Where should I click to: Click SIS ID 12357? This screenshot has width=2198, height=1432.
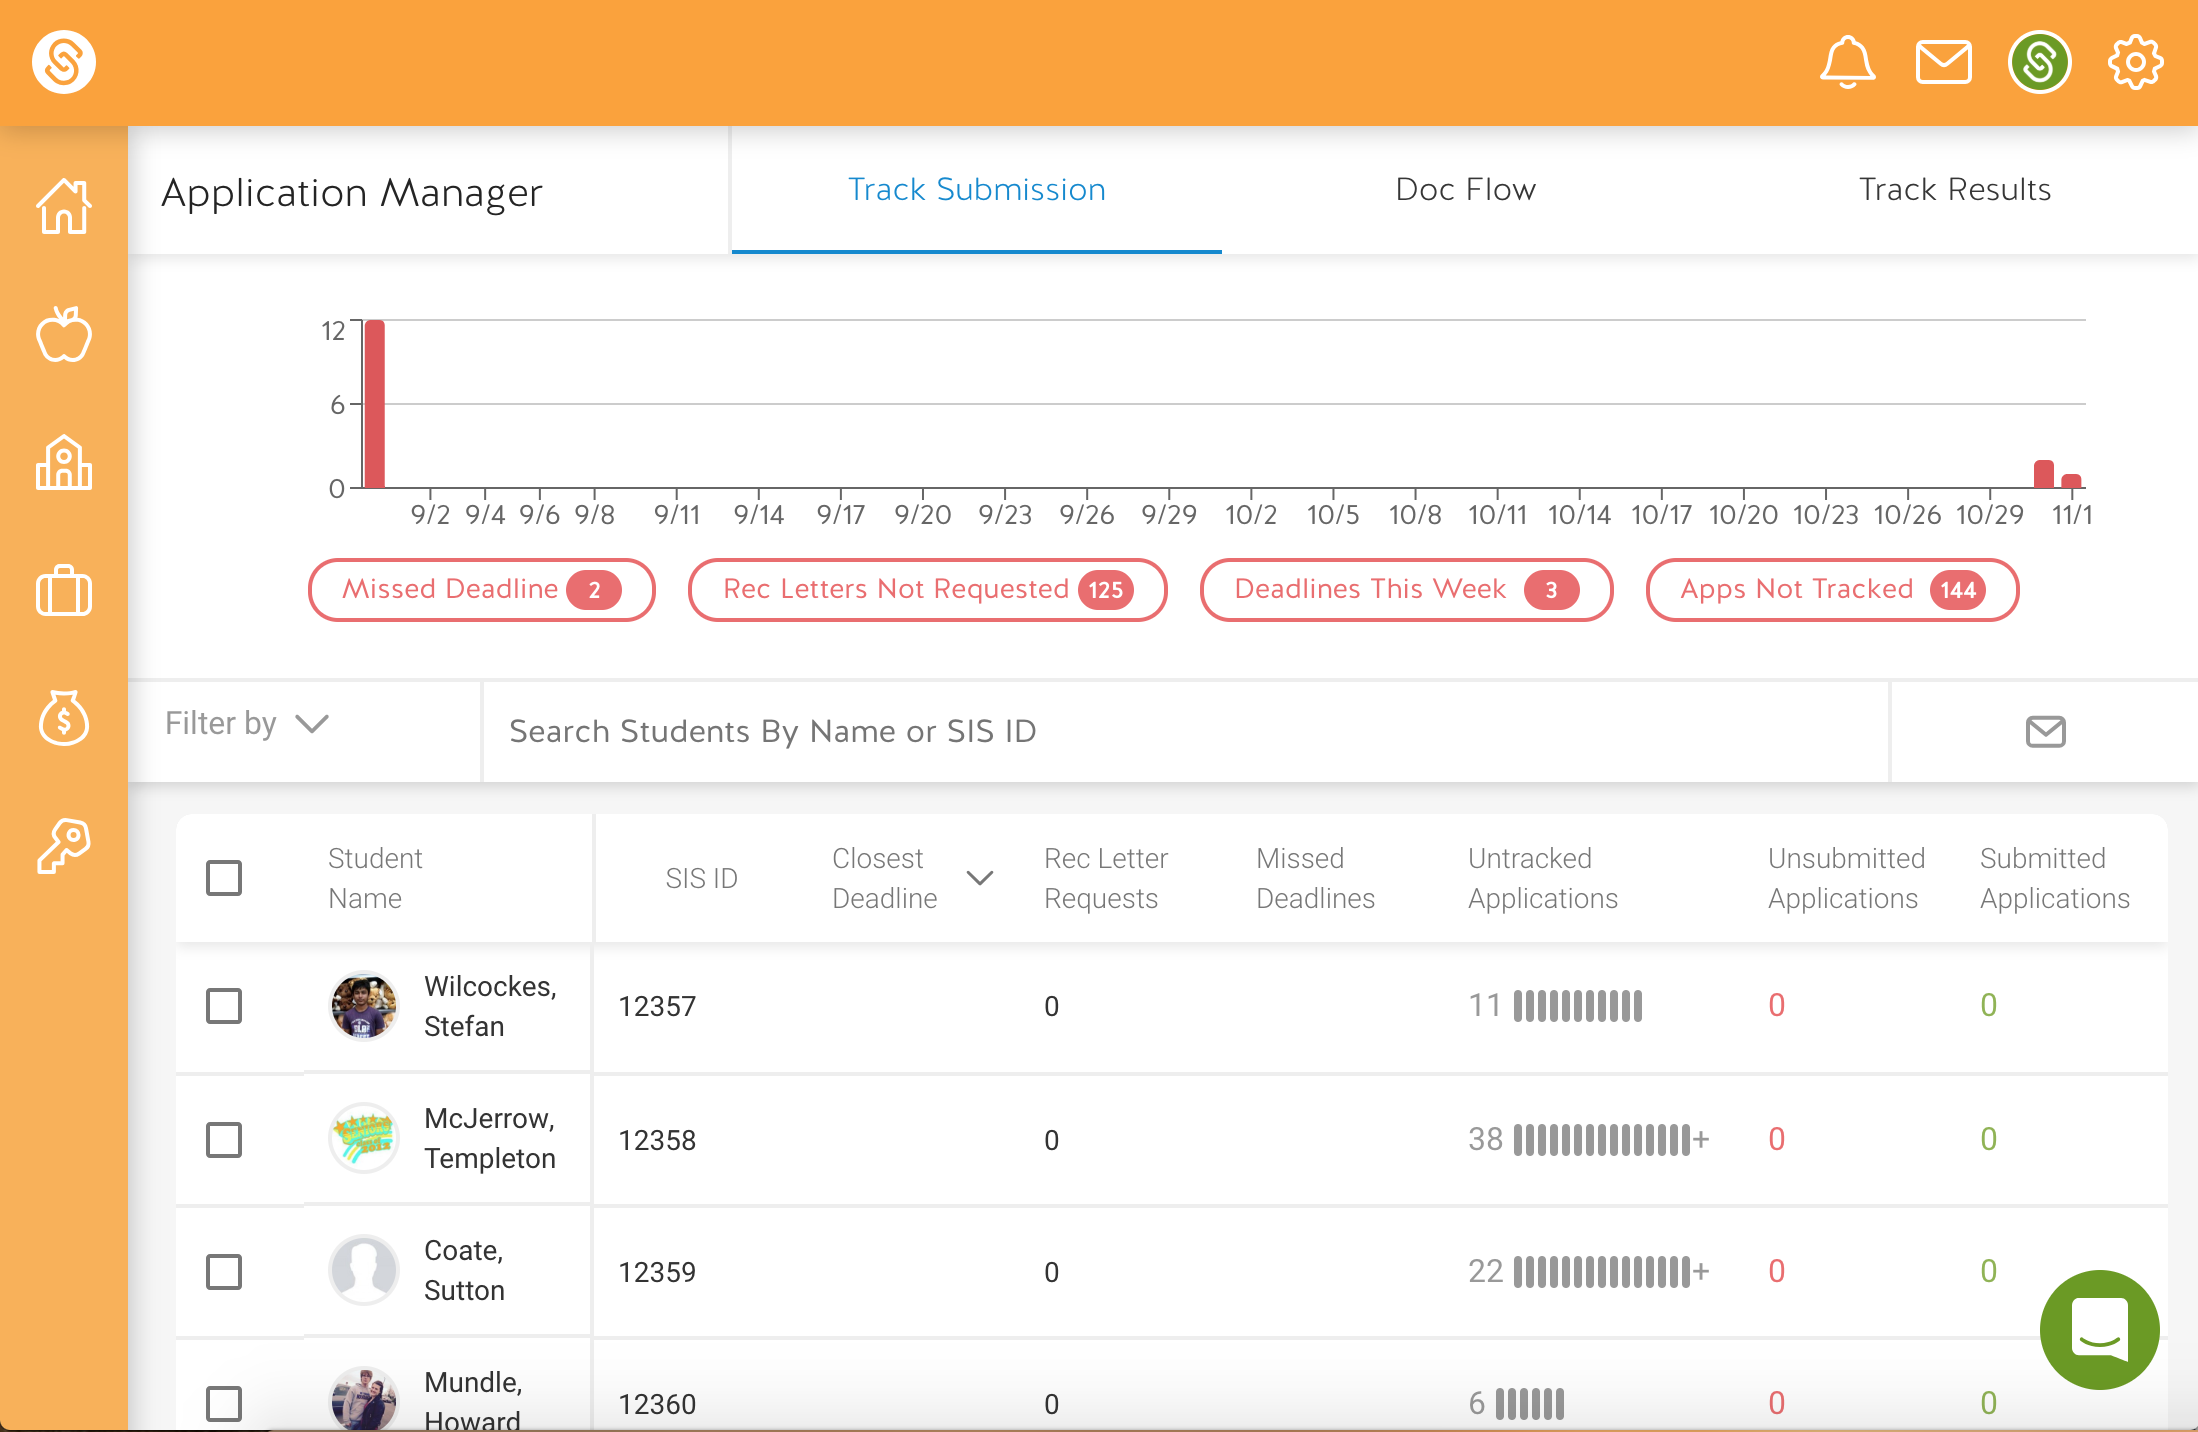point(657,1006)
